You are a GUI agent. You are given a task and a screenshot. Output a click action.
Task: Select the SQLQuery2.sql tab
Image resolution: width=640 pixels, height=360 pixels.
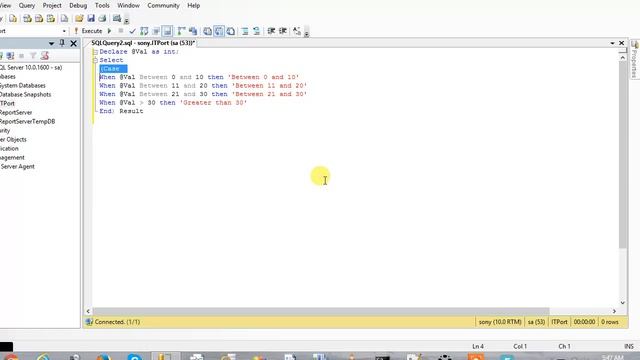(x=143, y=43)
